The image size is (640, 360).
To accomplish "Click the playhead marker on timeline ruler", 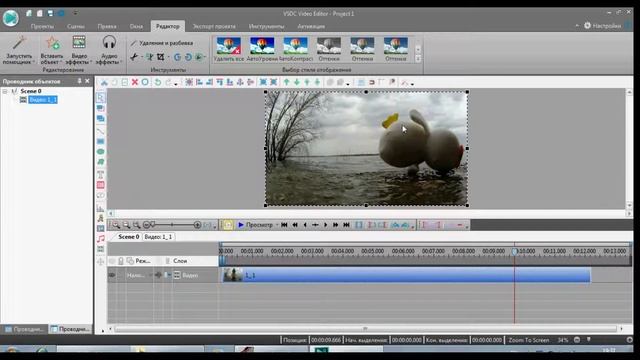I will [x=515, y=251].
